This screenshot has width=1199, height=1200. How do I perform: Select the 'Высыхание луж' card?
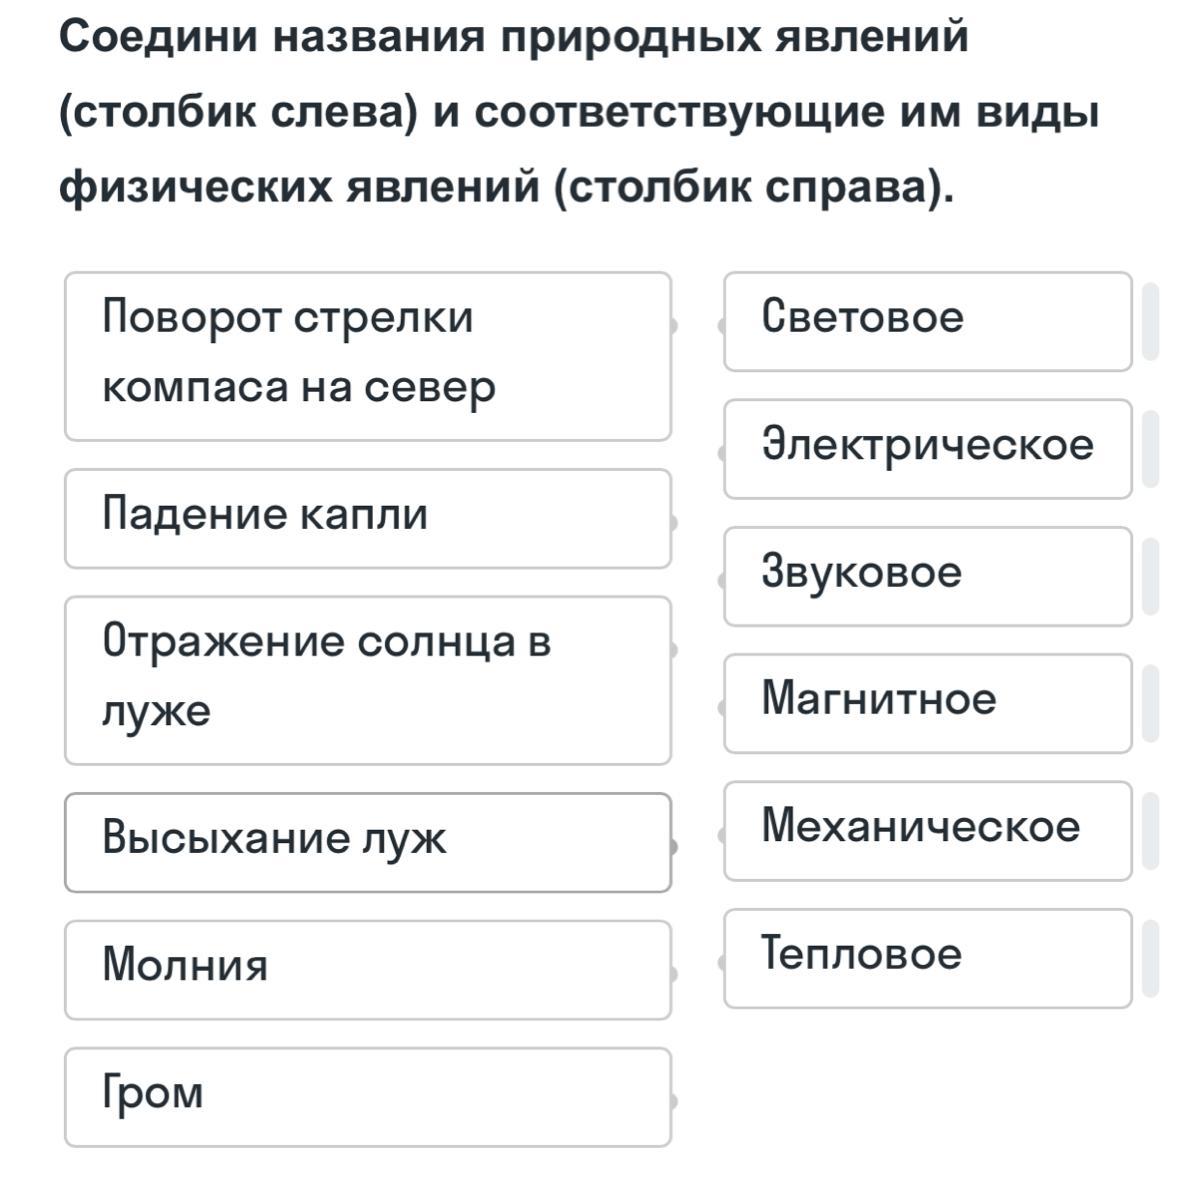pyautogui.click(x=367, y=842)
